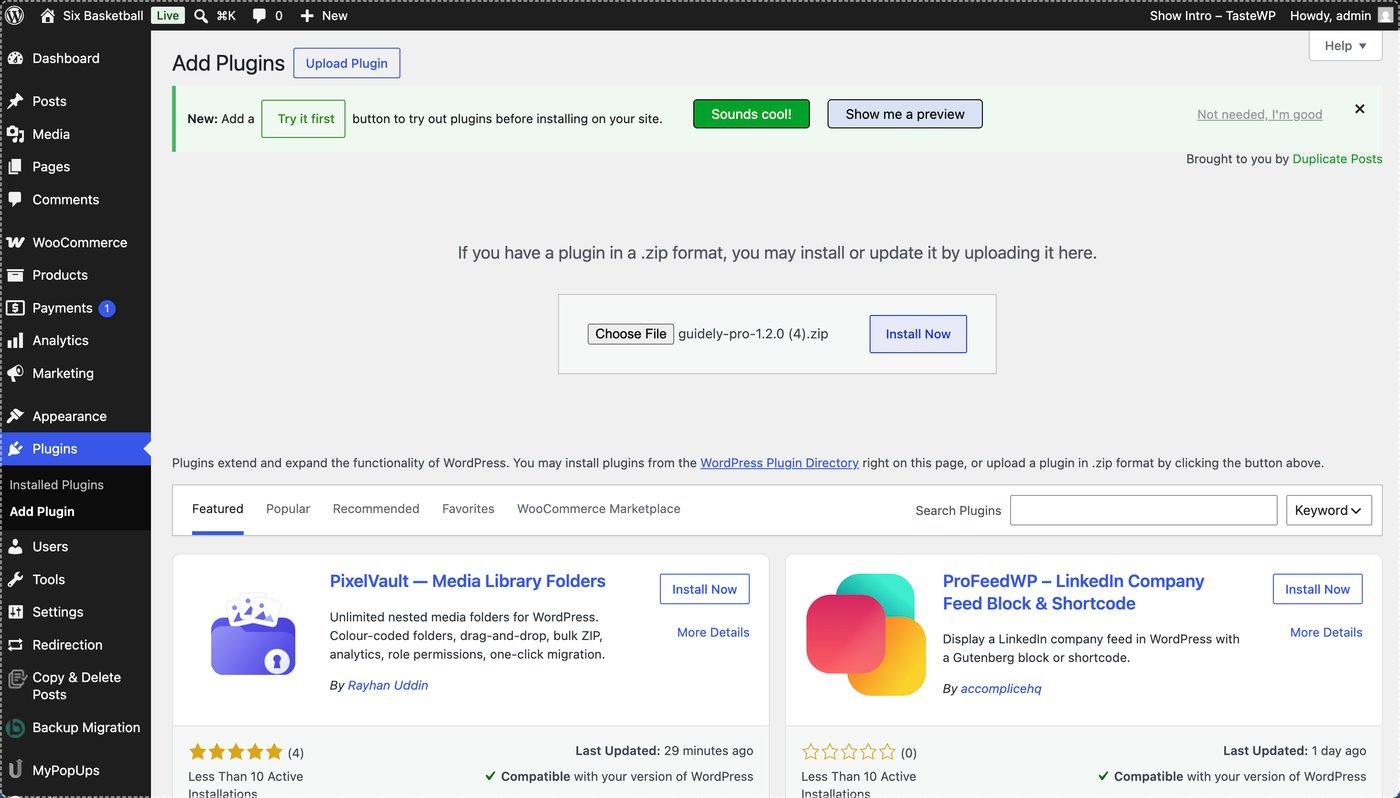The width and height of the screenshot is (1400, 798).
Task: Install the PixelVault plugin
Action: [x=704, y=589]
